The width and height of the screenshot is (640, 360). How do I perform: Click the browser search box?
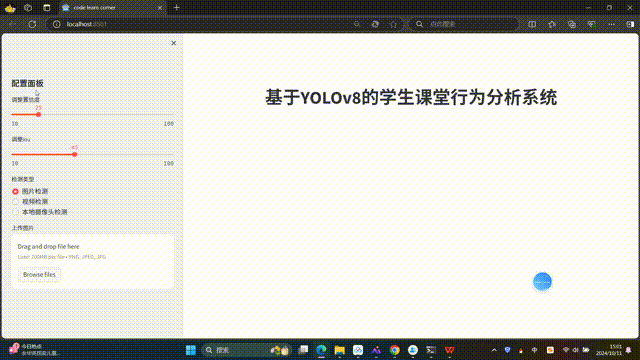pos(463,24)
